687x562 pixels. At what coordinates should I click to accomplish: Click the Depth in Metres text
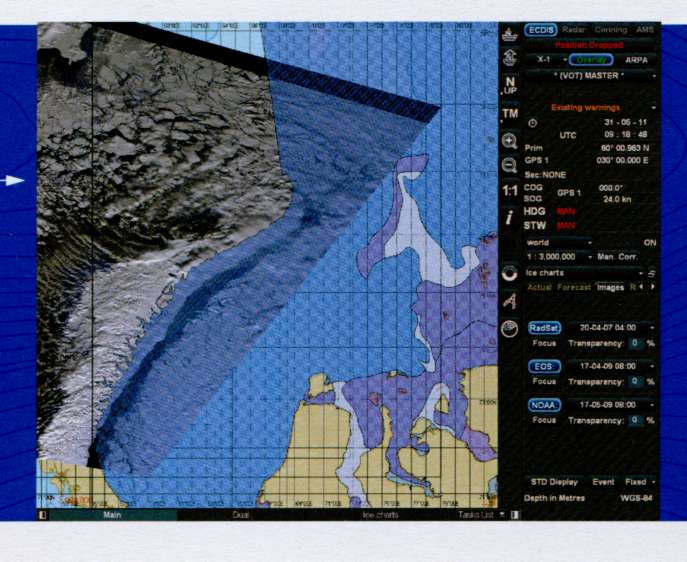pos(554,498)
